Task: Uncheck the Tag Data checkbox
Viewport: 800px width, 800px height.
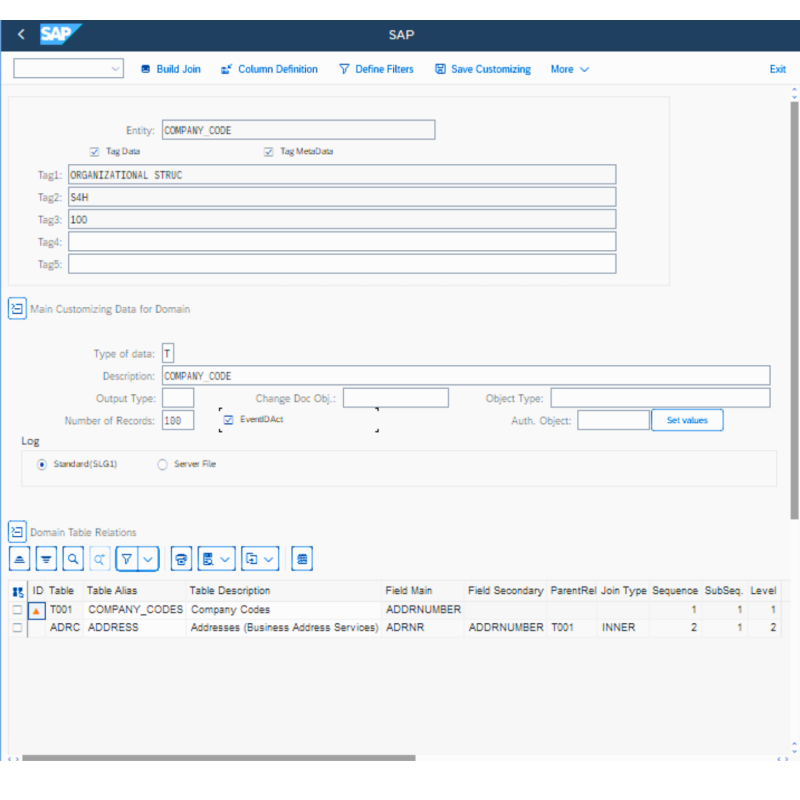Action: [x=95, y=152]
